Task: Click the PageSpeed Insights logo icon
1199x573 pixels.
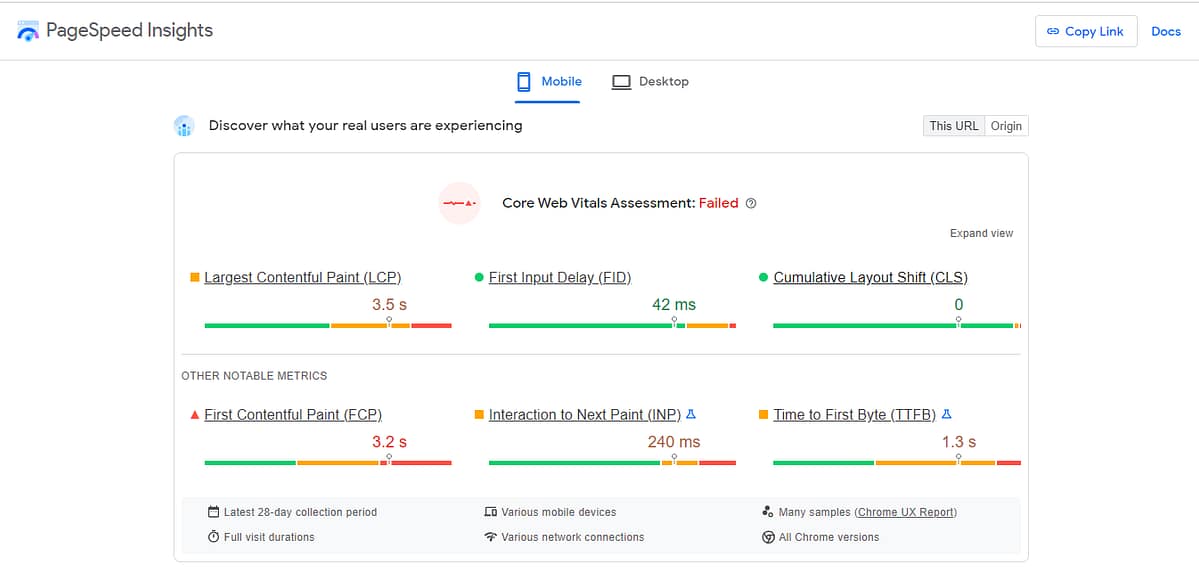Action: 28,31
